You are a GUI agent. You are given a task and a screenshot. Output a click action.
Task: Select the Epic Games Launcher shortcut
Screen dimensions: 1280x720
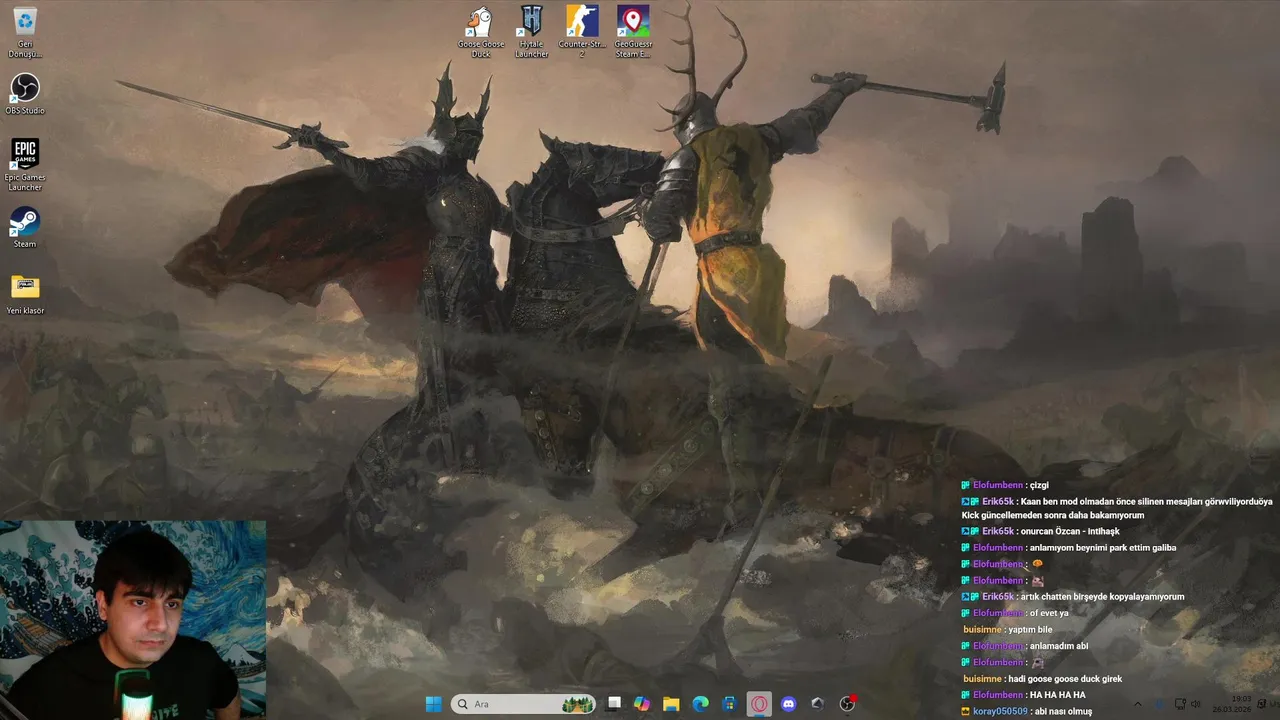click(25, 164)
